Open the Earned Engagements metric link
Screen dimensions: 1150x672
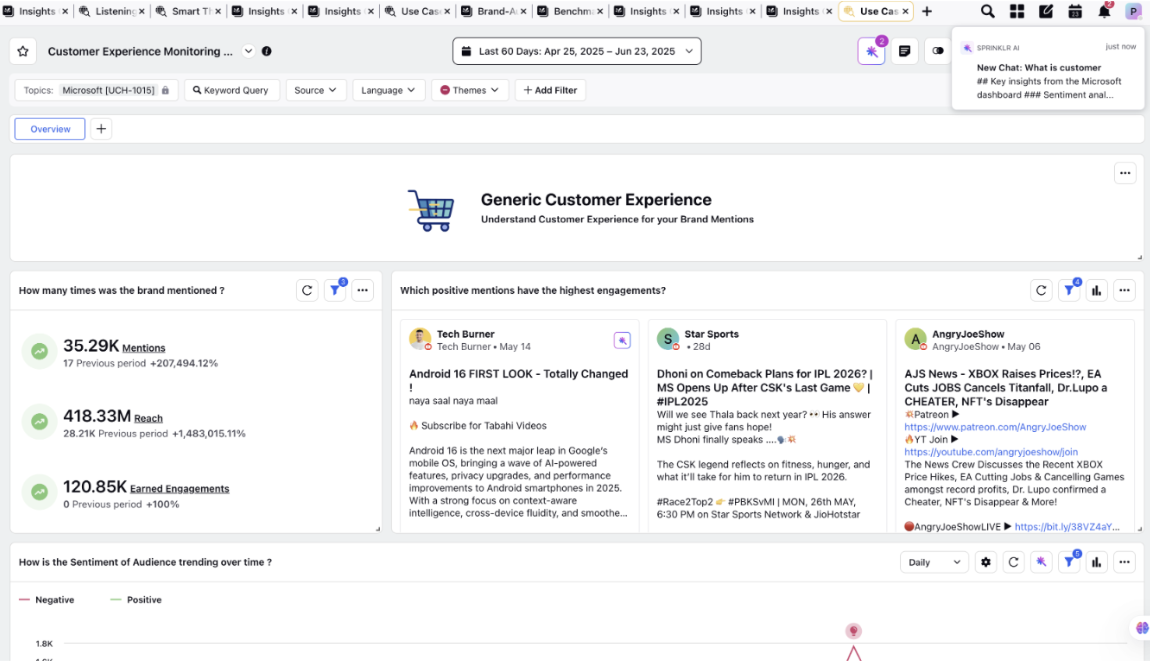click(180, 489)
